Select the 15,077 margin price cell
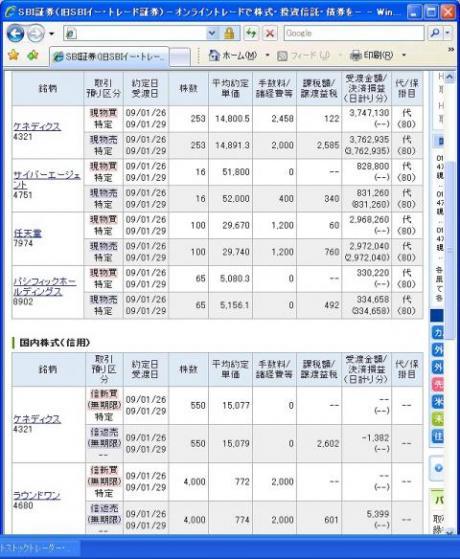Image resolution: width=460 pixels, height=559 pixels. pyautogui.click(x=231, y=406)
